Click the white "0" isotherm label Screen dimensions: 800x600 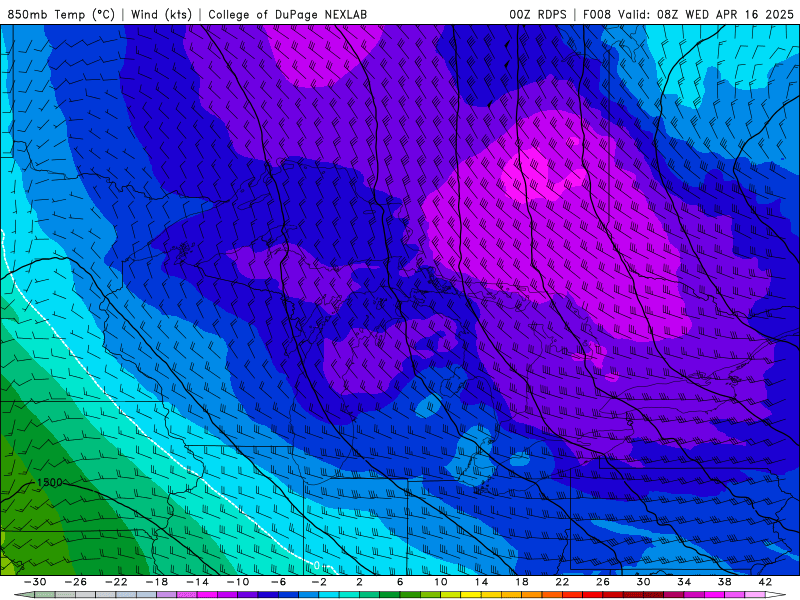(317, 565)
